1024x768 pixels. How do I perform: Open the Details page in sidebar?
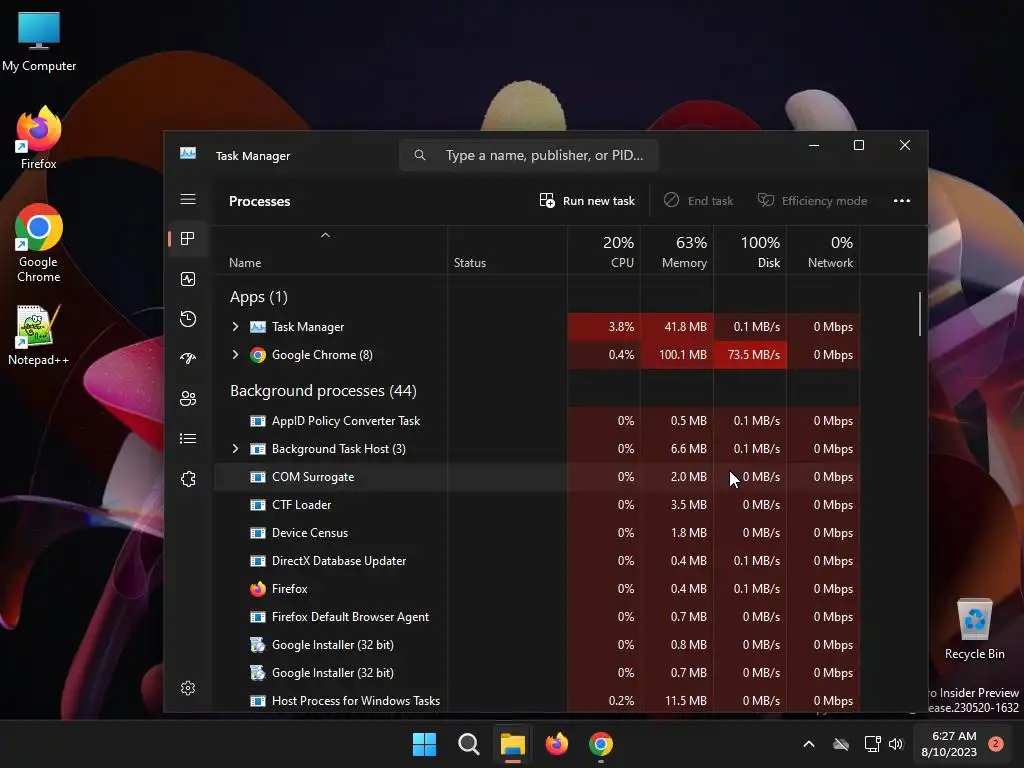[x=188, y=438]
